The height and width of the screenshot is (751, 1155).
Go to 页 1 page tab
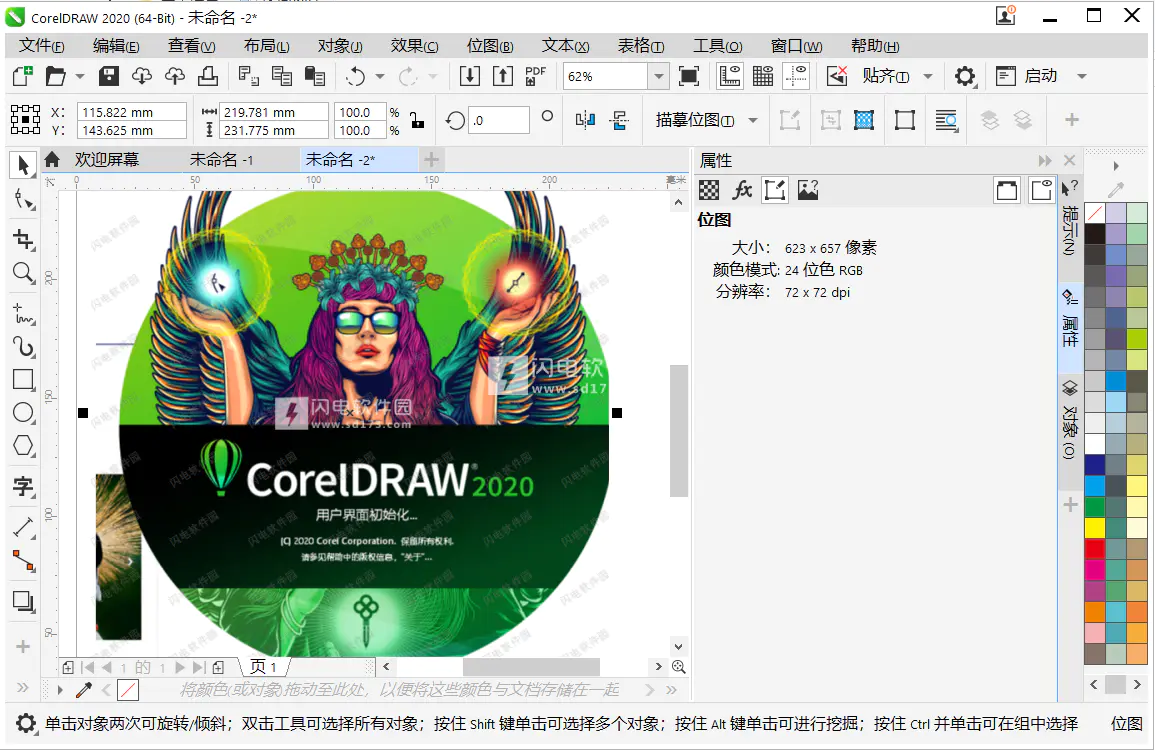[x=264, y=666]
